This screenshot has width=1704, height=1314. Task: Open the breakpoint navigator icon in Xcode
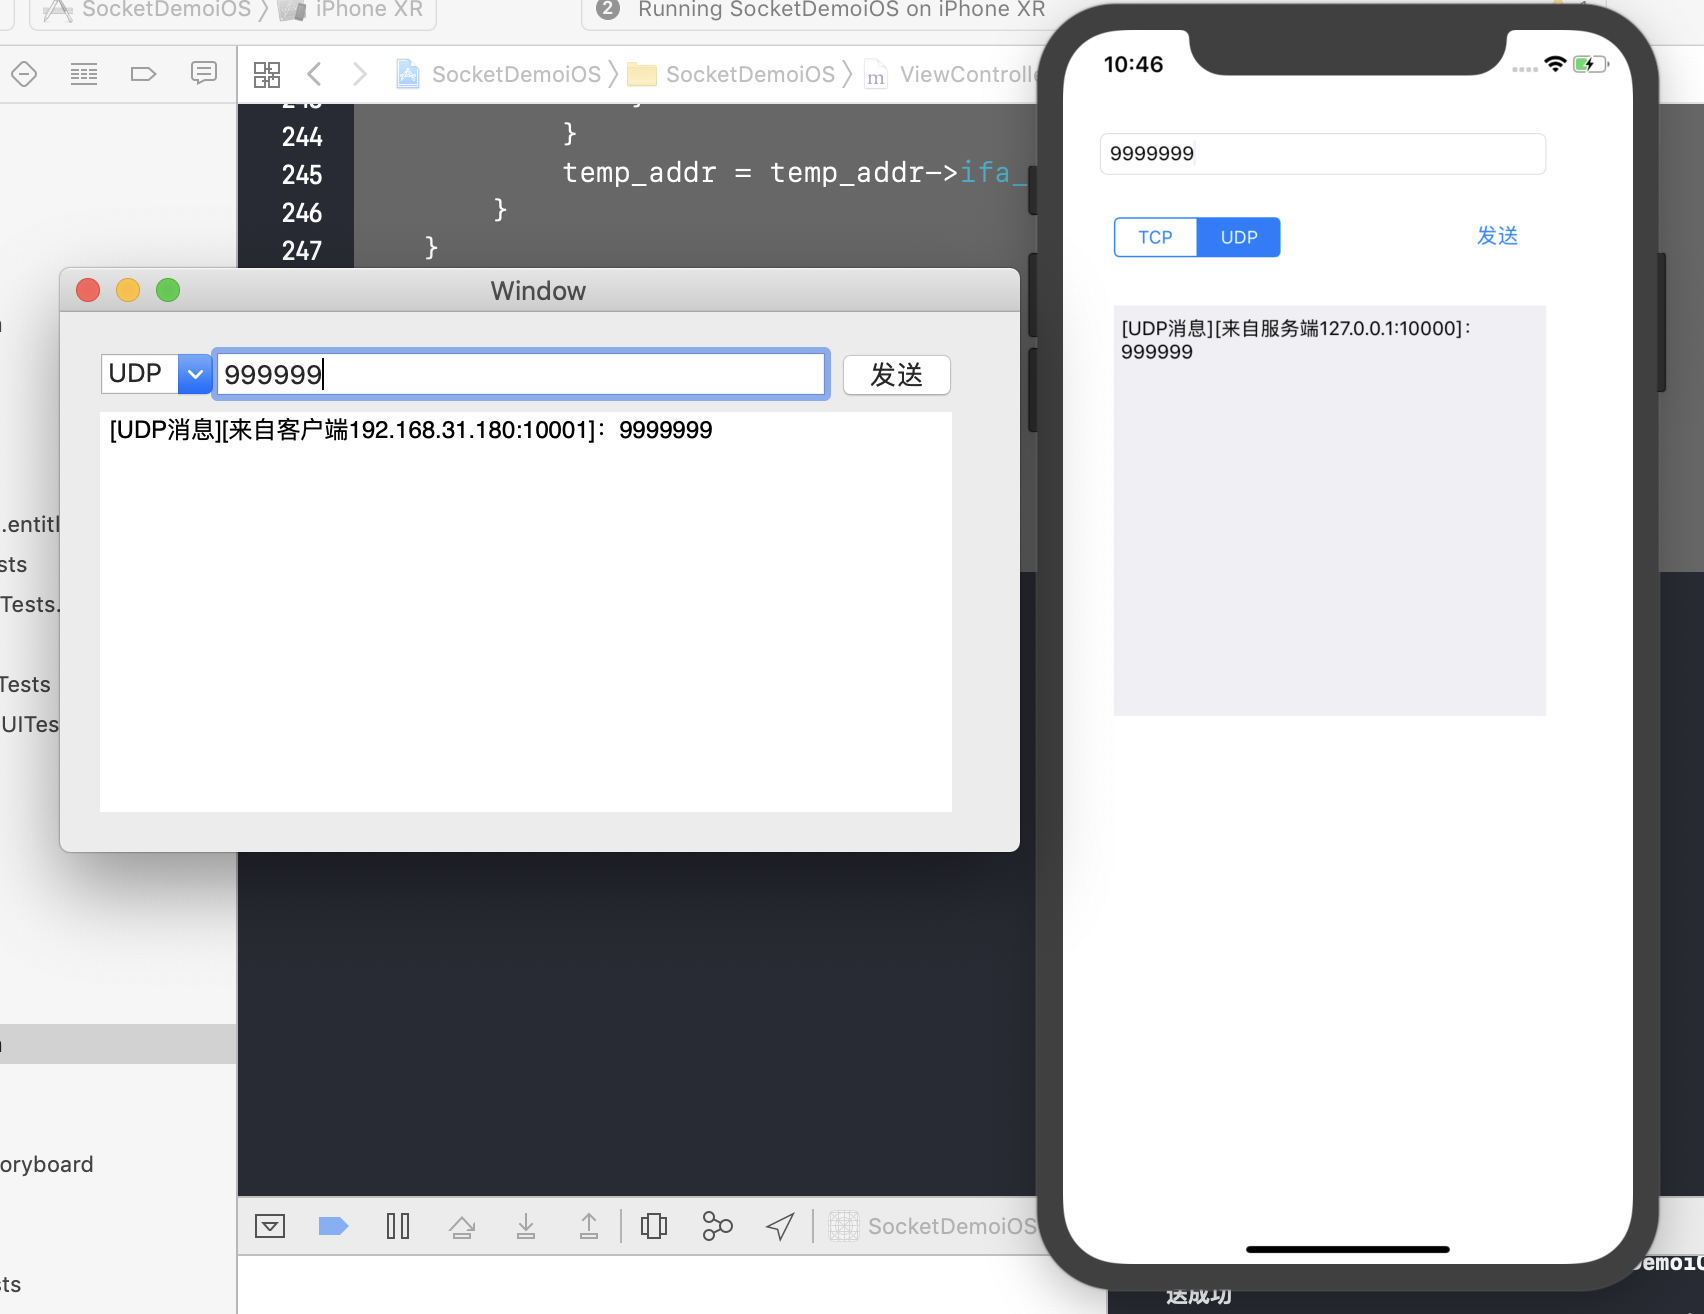(x=24, y=74)
